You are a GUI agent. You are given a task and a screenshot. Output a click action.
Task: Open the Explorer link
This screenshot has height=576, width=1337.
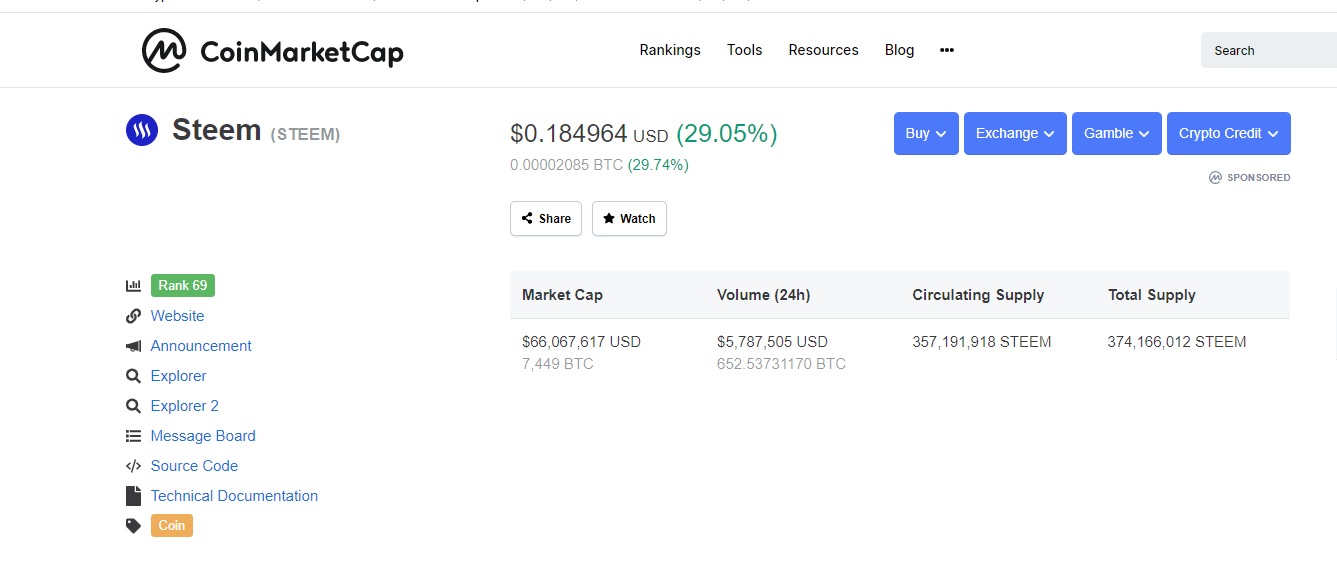(178, 376)
